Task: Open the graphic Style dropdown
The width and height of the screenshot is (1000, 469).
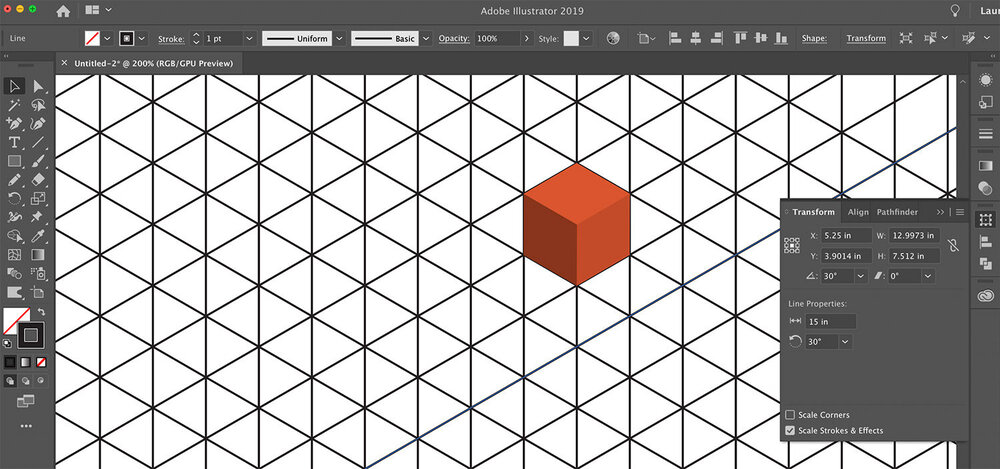Action: pos(586,38)
